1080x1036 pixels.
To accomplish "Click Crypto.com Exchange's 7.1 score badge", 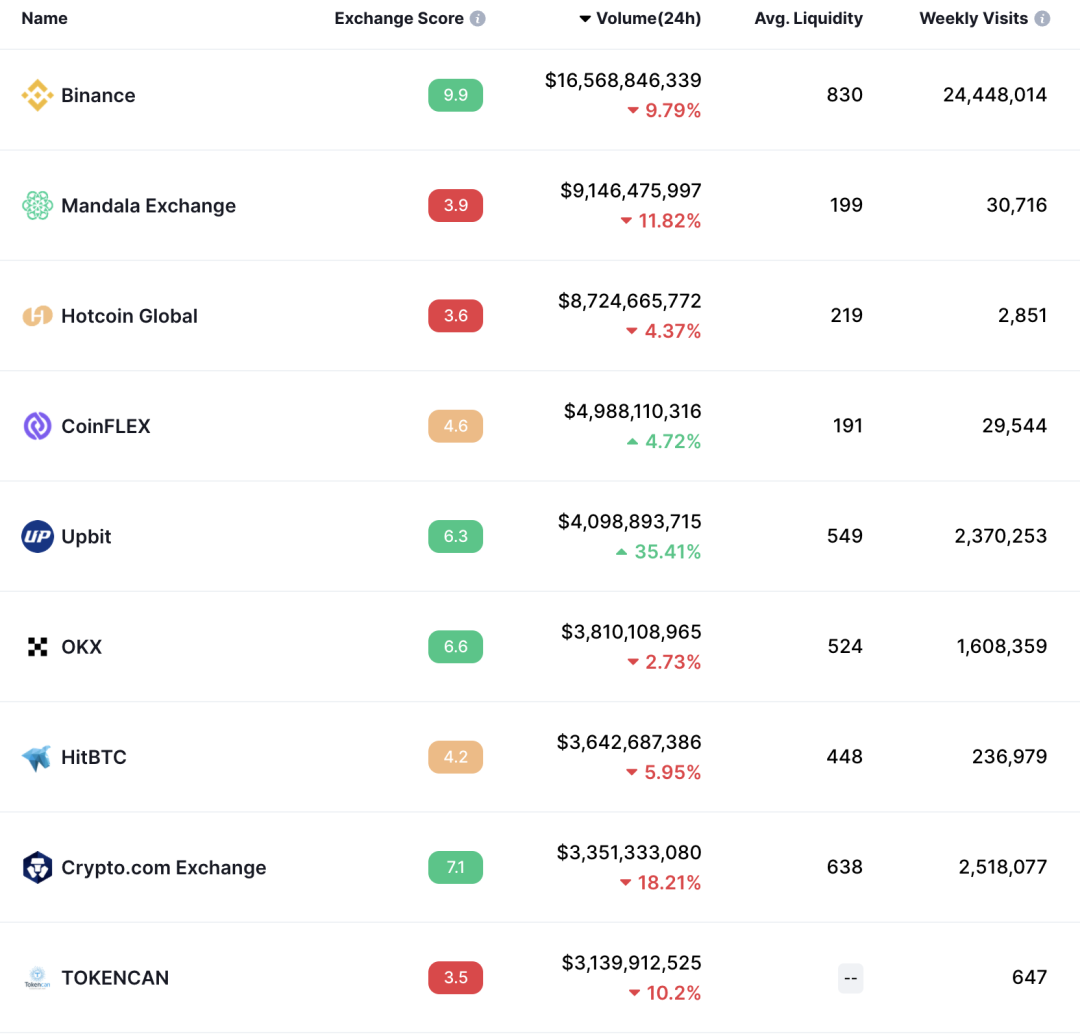I will [455, 867].
